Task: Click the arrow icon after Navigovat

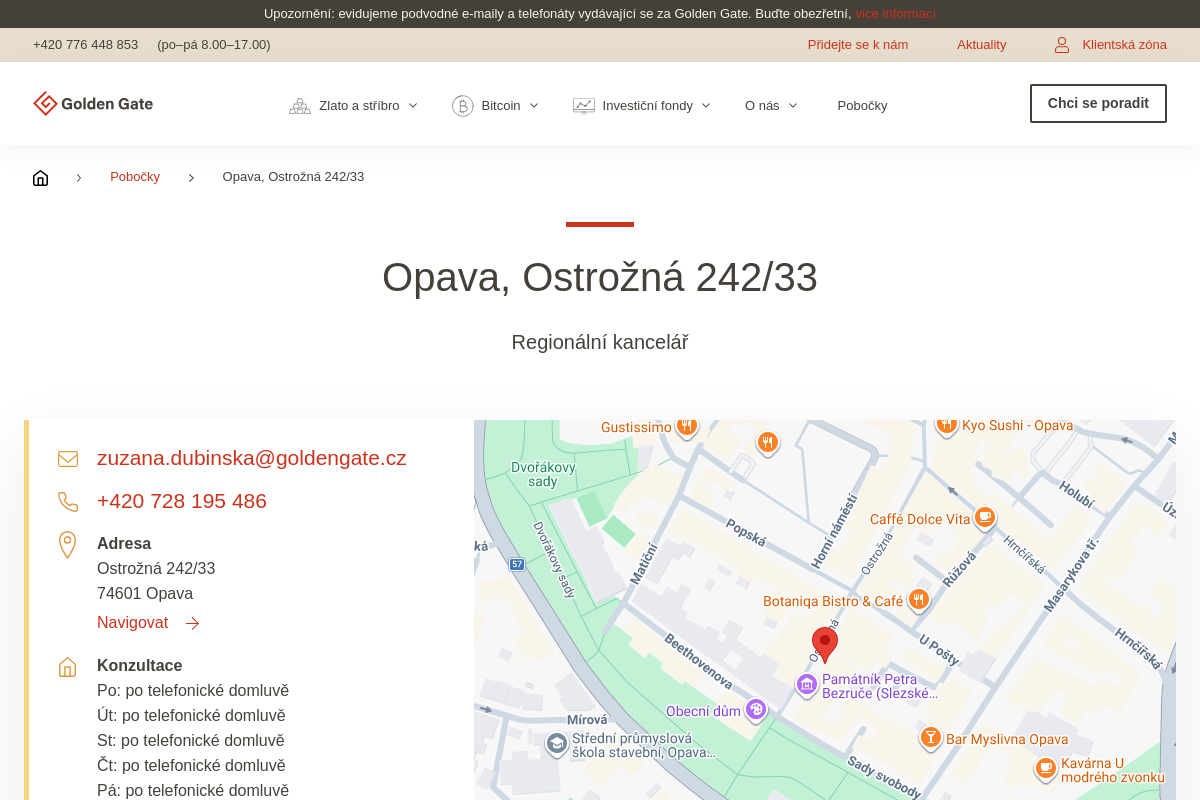Action: pyautogui.click(x=193, y=623)
